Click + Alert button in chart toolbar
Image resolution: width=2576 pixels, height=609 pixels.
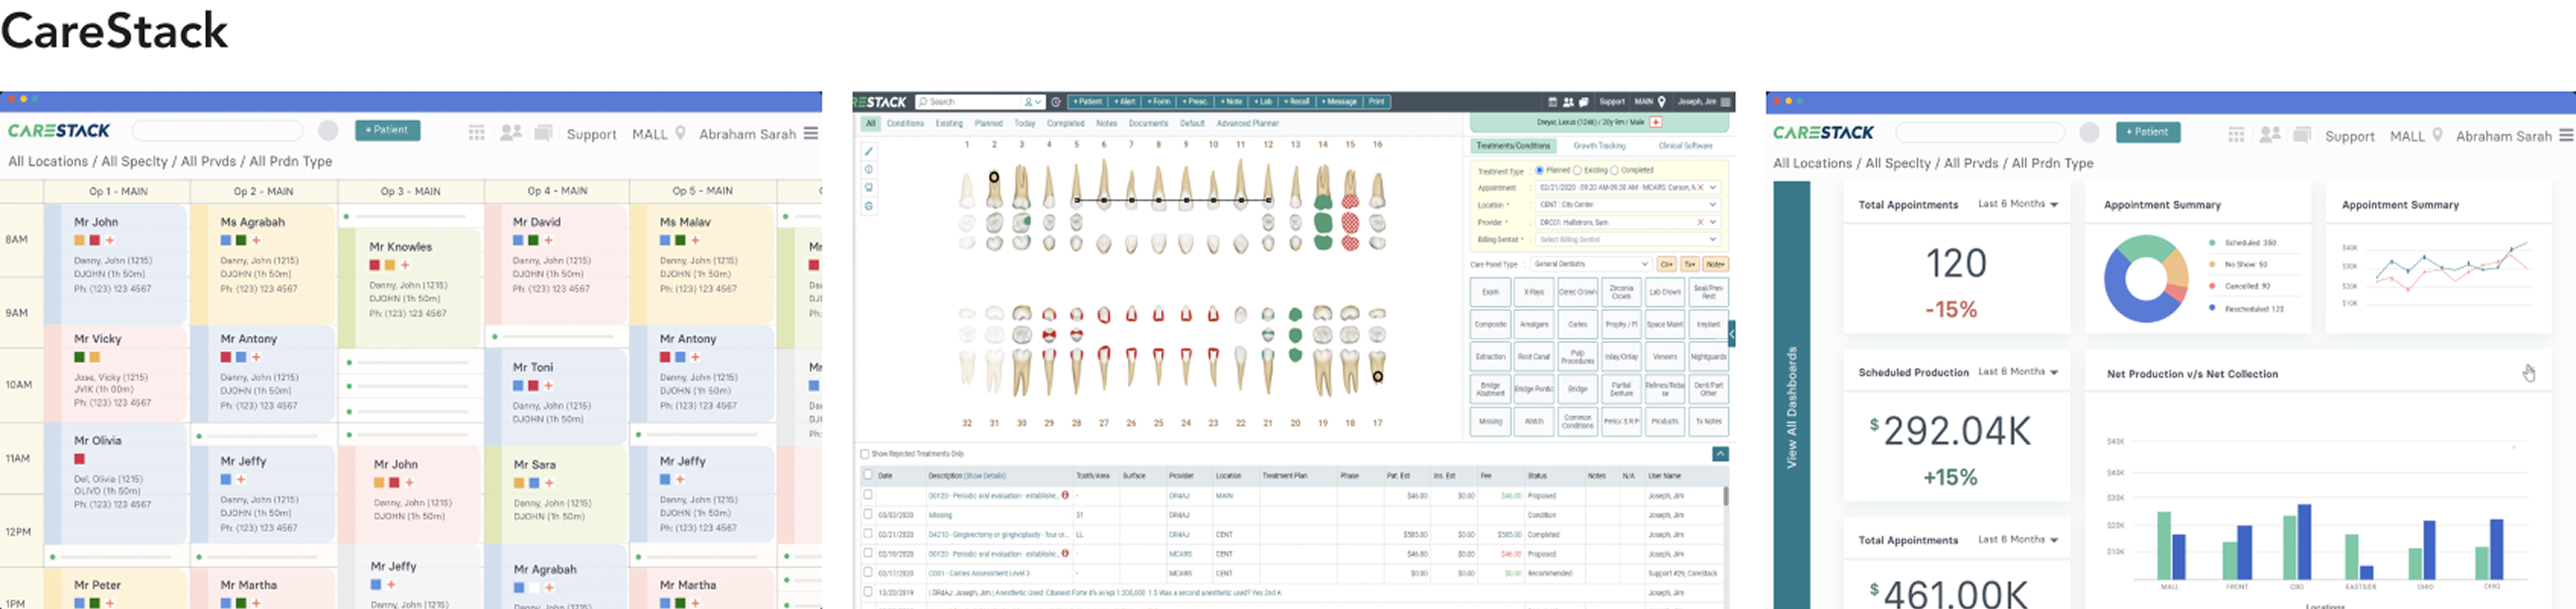pos(1126,102)
